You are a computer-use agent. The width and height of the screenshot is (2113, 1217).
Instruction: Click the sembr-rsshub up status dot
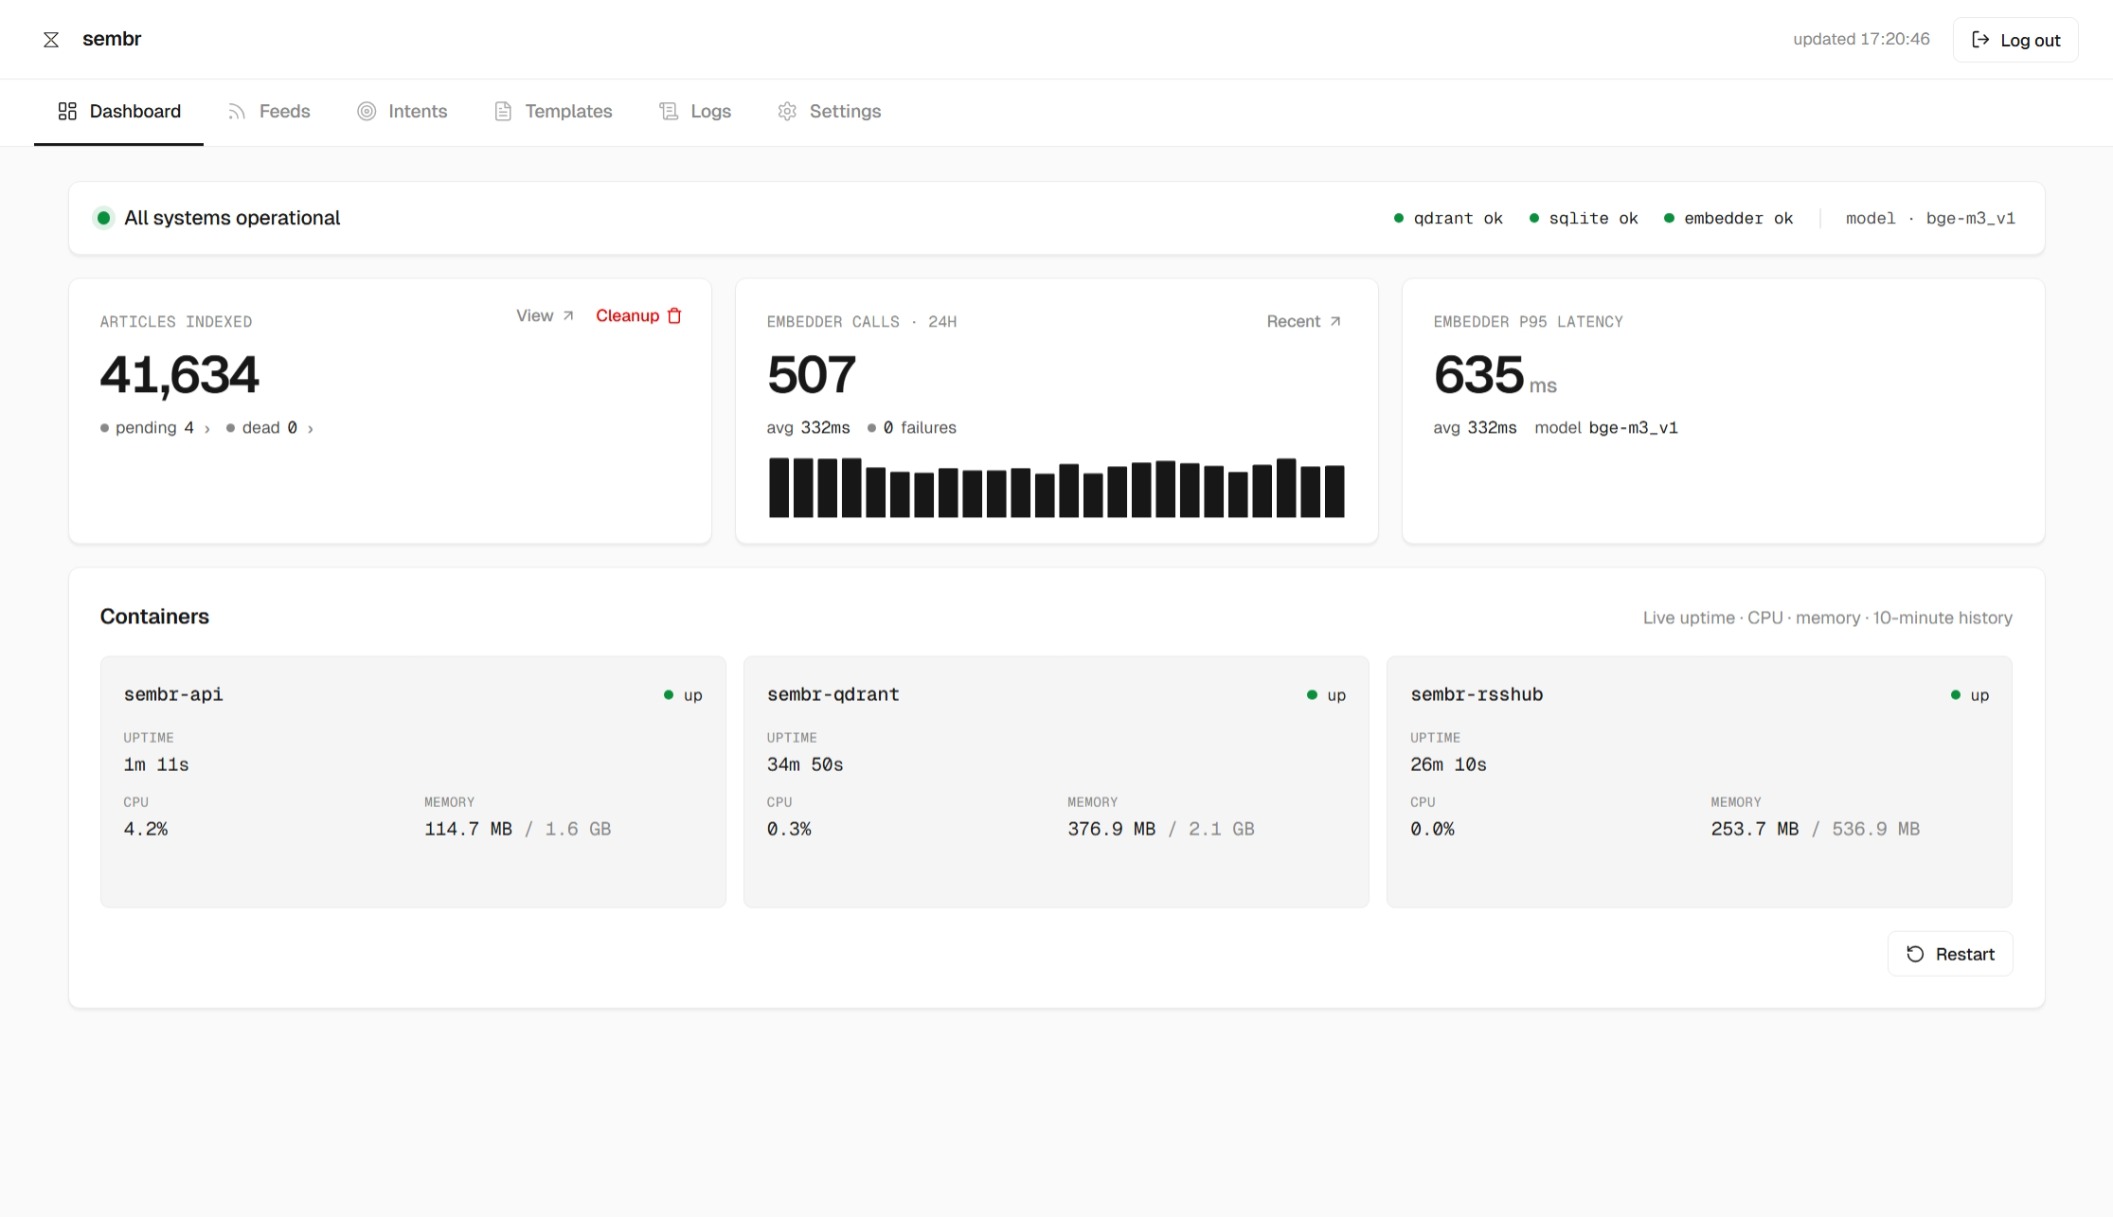point(1955,695)
